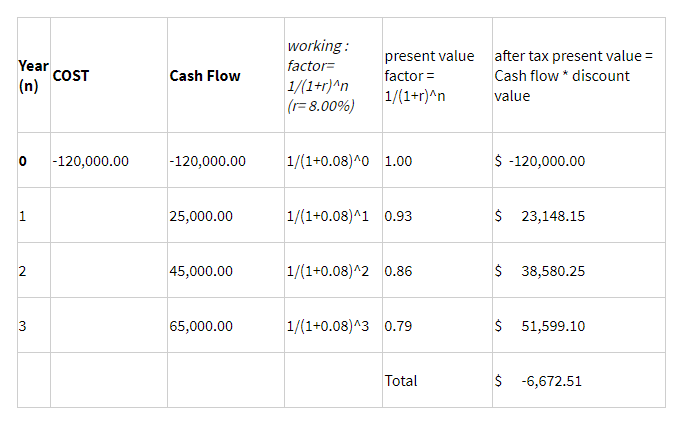Select the 45,000.00 cash flow cell
The height and width of the screenshot is (421, 690).
(x=201, y=271)
